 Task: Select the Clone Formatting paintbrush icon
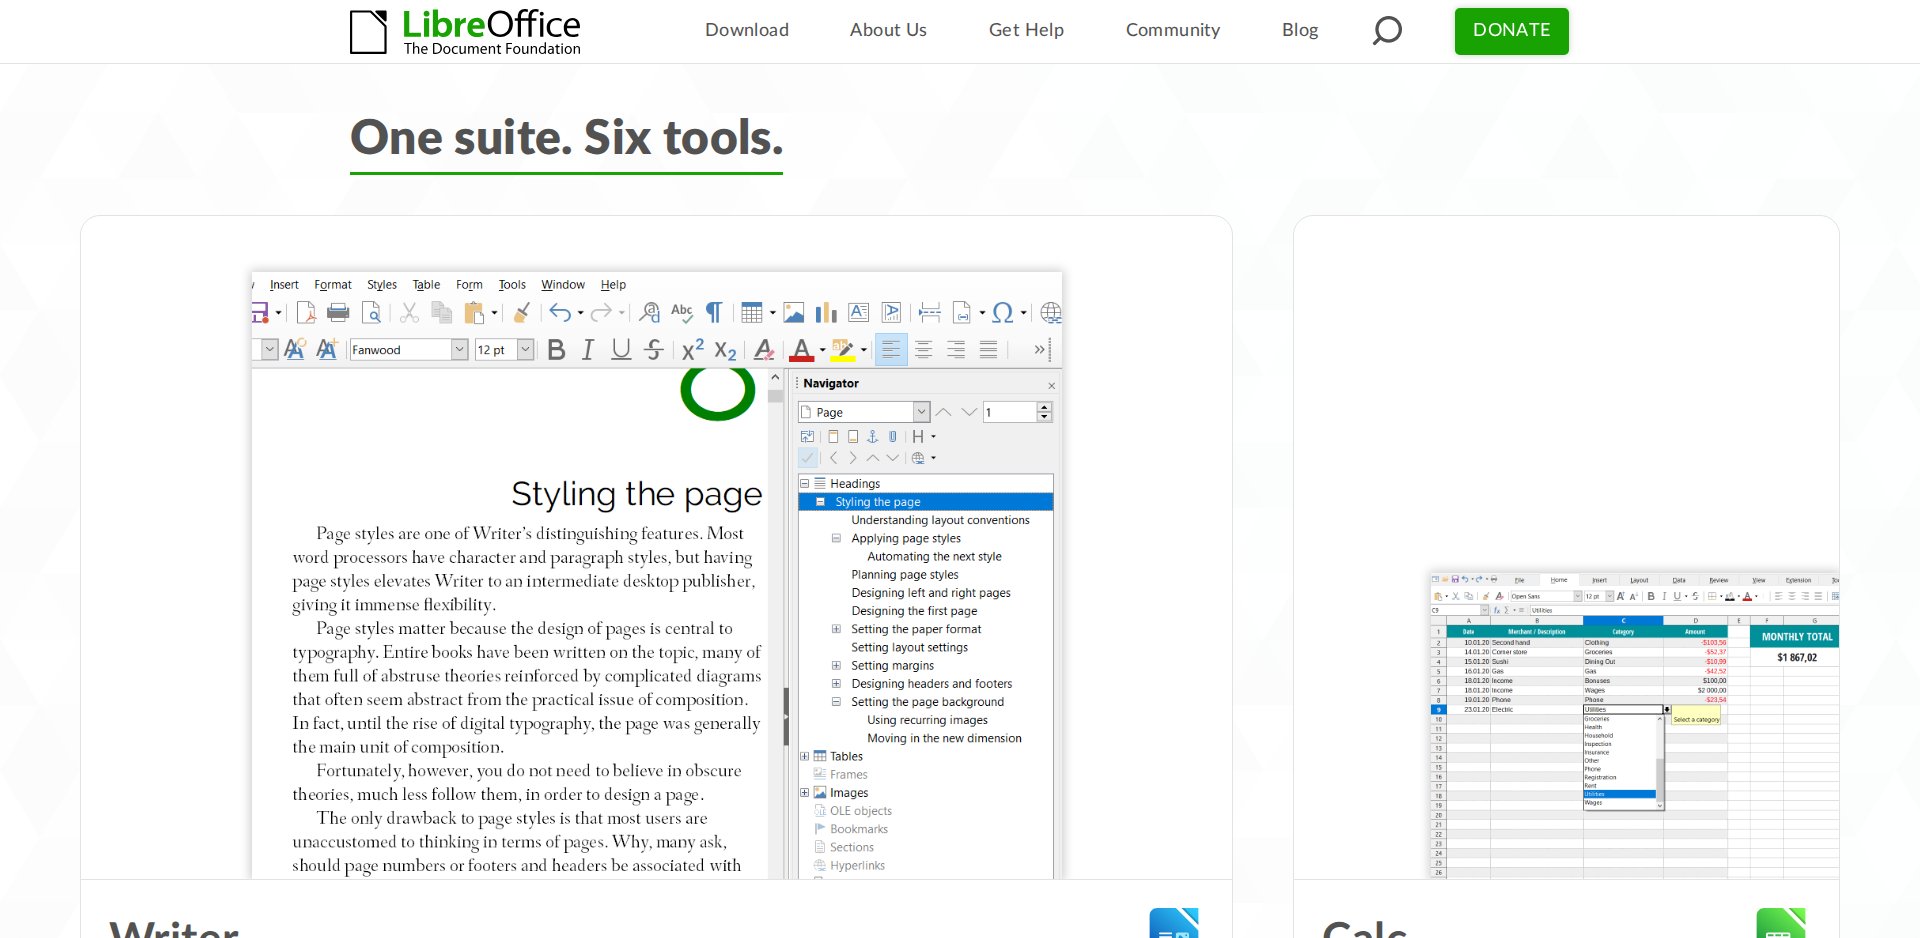click(521, 313)
